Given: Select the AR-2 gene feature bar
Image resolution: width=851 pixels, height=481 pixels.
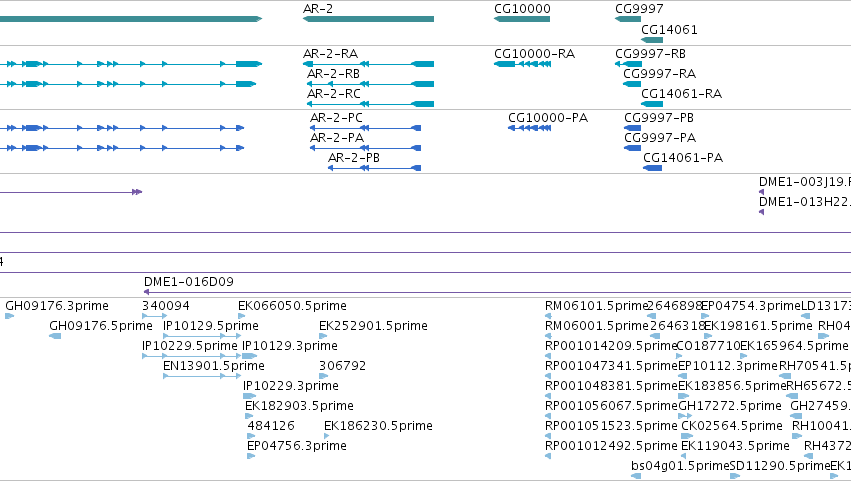Looking at the screenshot, I should pos(369,19).
